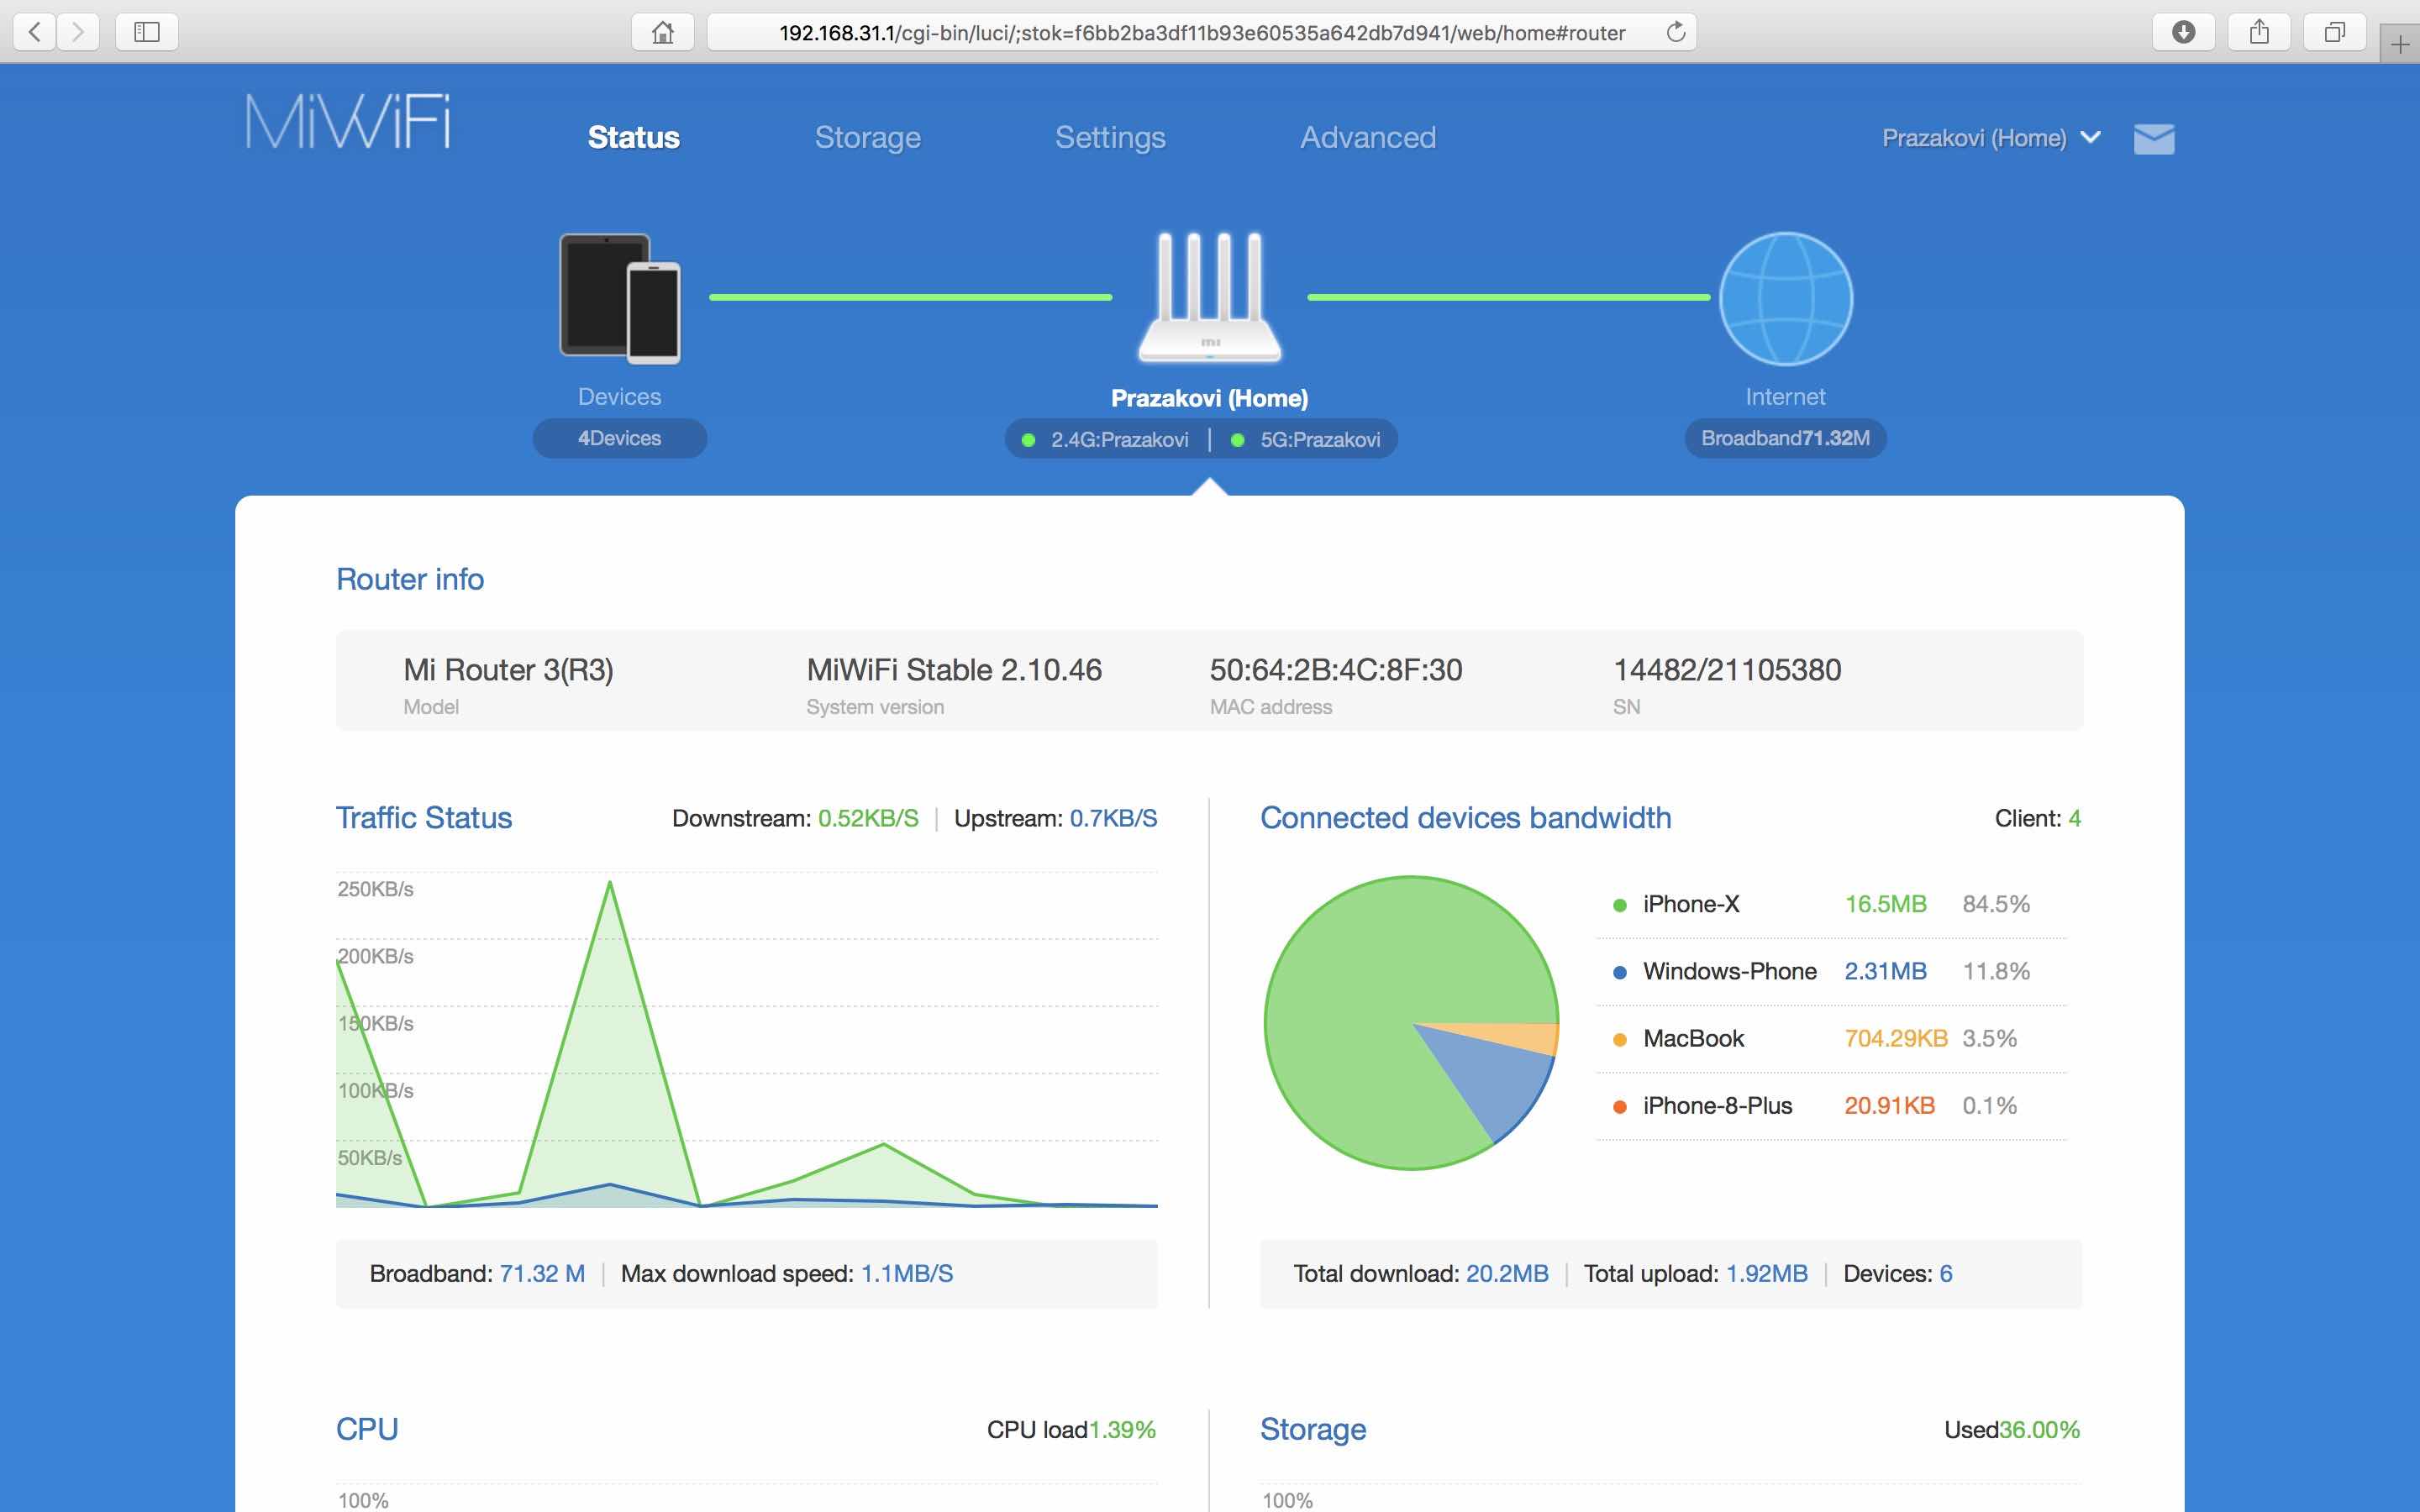Click the browser address bar
2420x1512 pixels.
tap(1200, 32)
